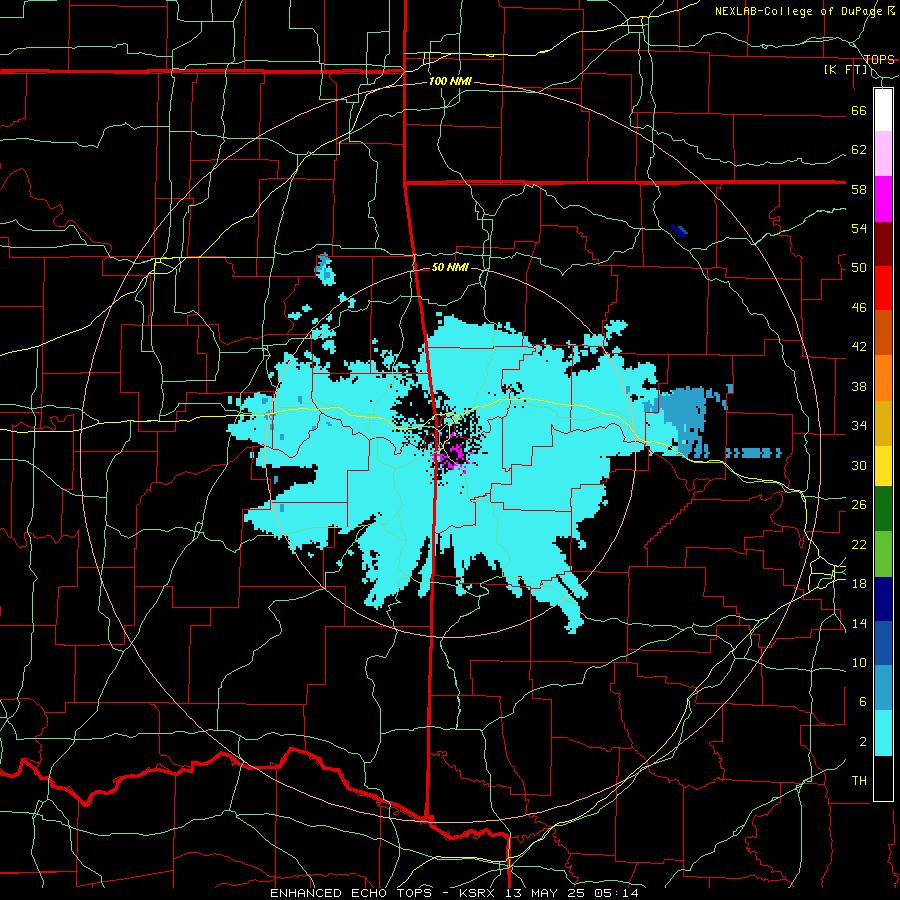Click the 50 NMI range ring label
This screenshot has height=900, width=900.
[450, 267]
